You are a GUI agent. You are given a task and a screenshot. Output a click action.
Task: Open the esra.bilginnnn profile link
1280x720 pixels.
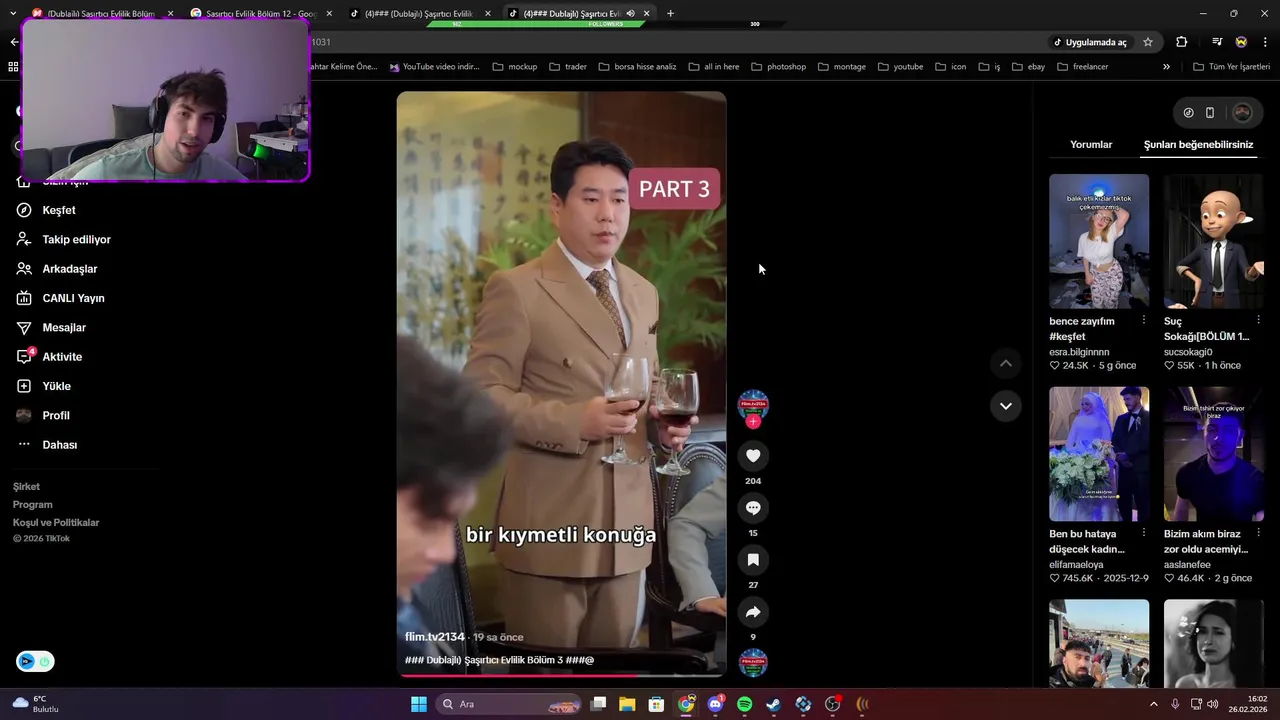(1079, 352)
